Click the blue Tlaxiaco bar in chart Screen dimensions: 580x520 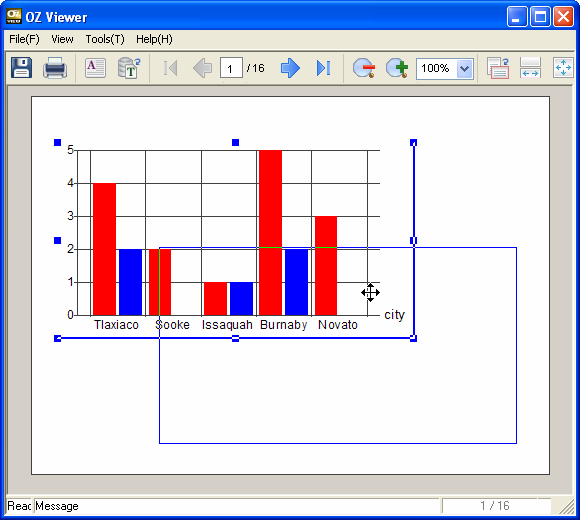pos(130,282)
